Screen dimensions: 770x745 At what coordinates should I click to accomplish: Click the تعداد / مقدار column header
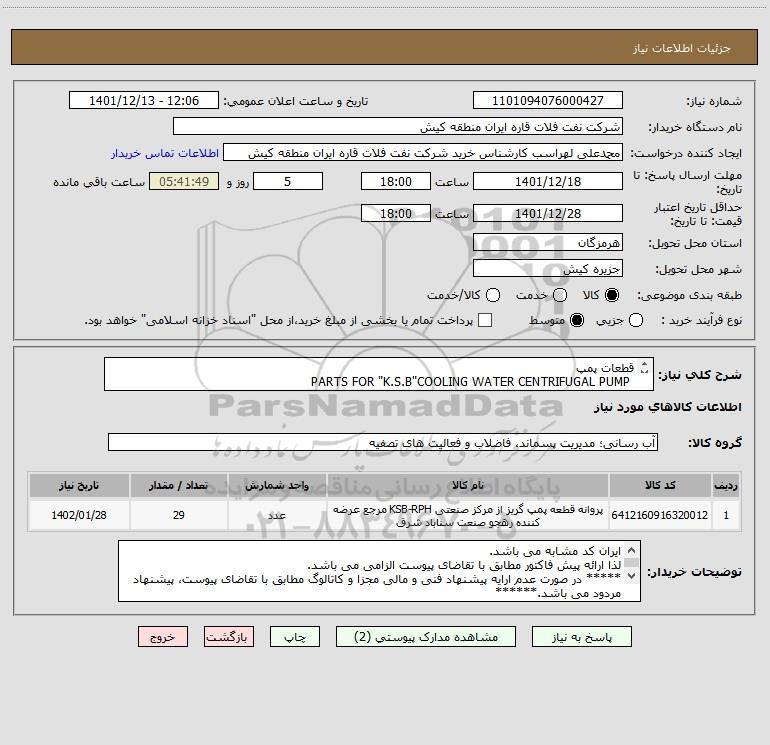(x=179, y=485)
